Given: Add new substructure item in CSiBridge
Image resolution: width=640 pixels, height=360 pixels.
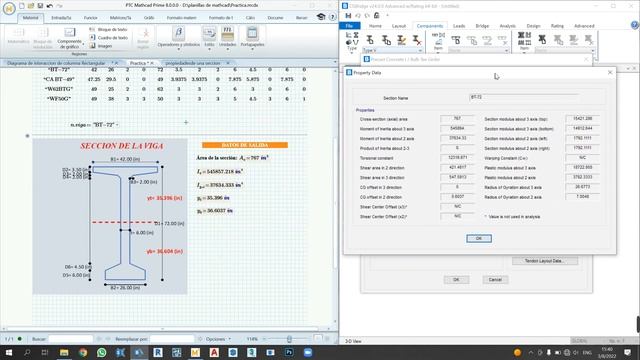Looking at the screenshot, I should [x=542, y=39].
